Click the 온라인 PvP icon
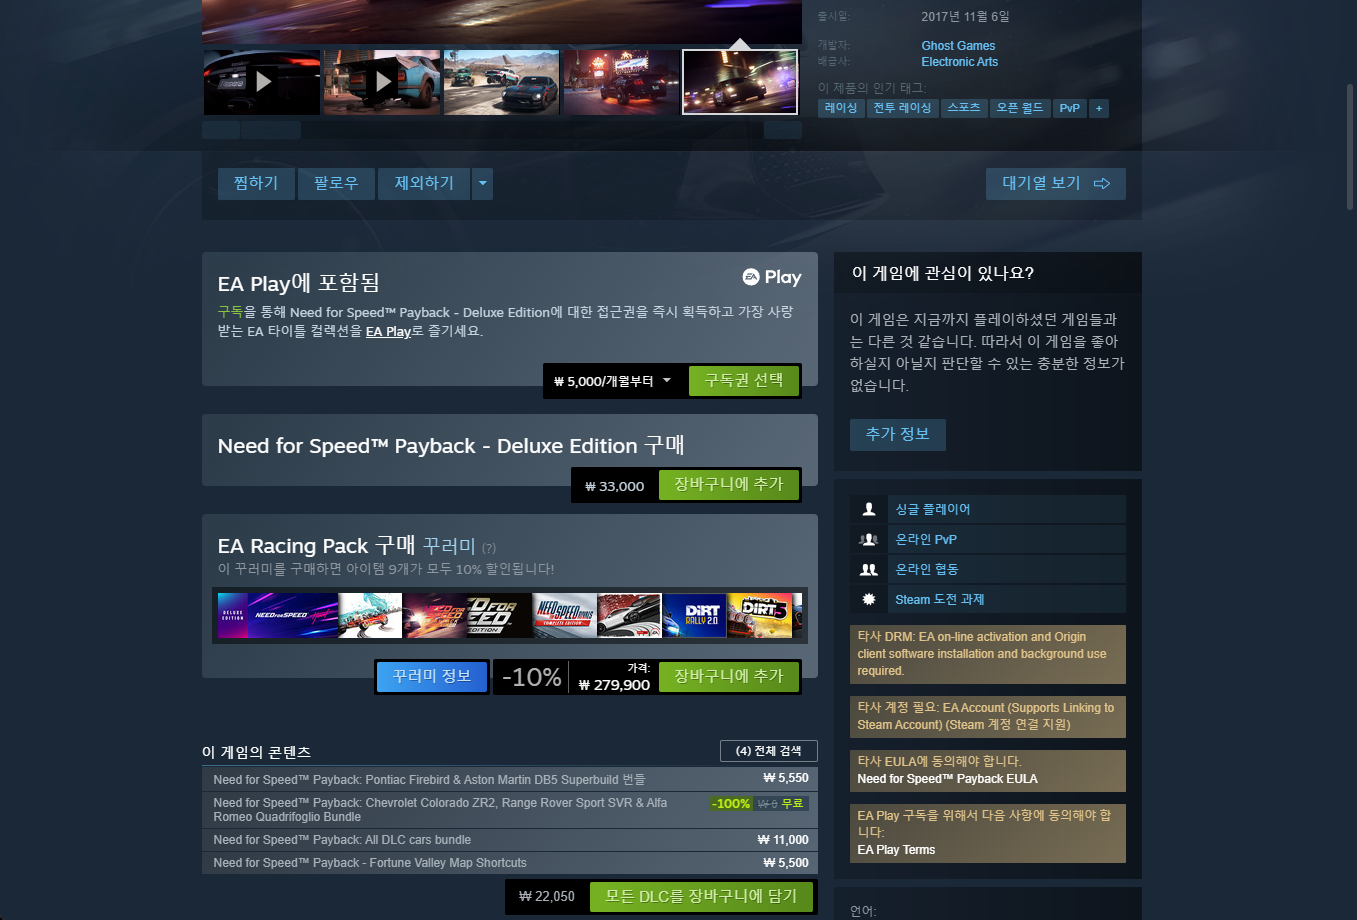This screenshot has height=920, width=1357. [x=869, y=539]
